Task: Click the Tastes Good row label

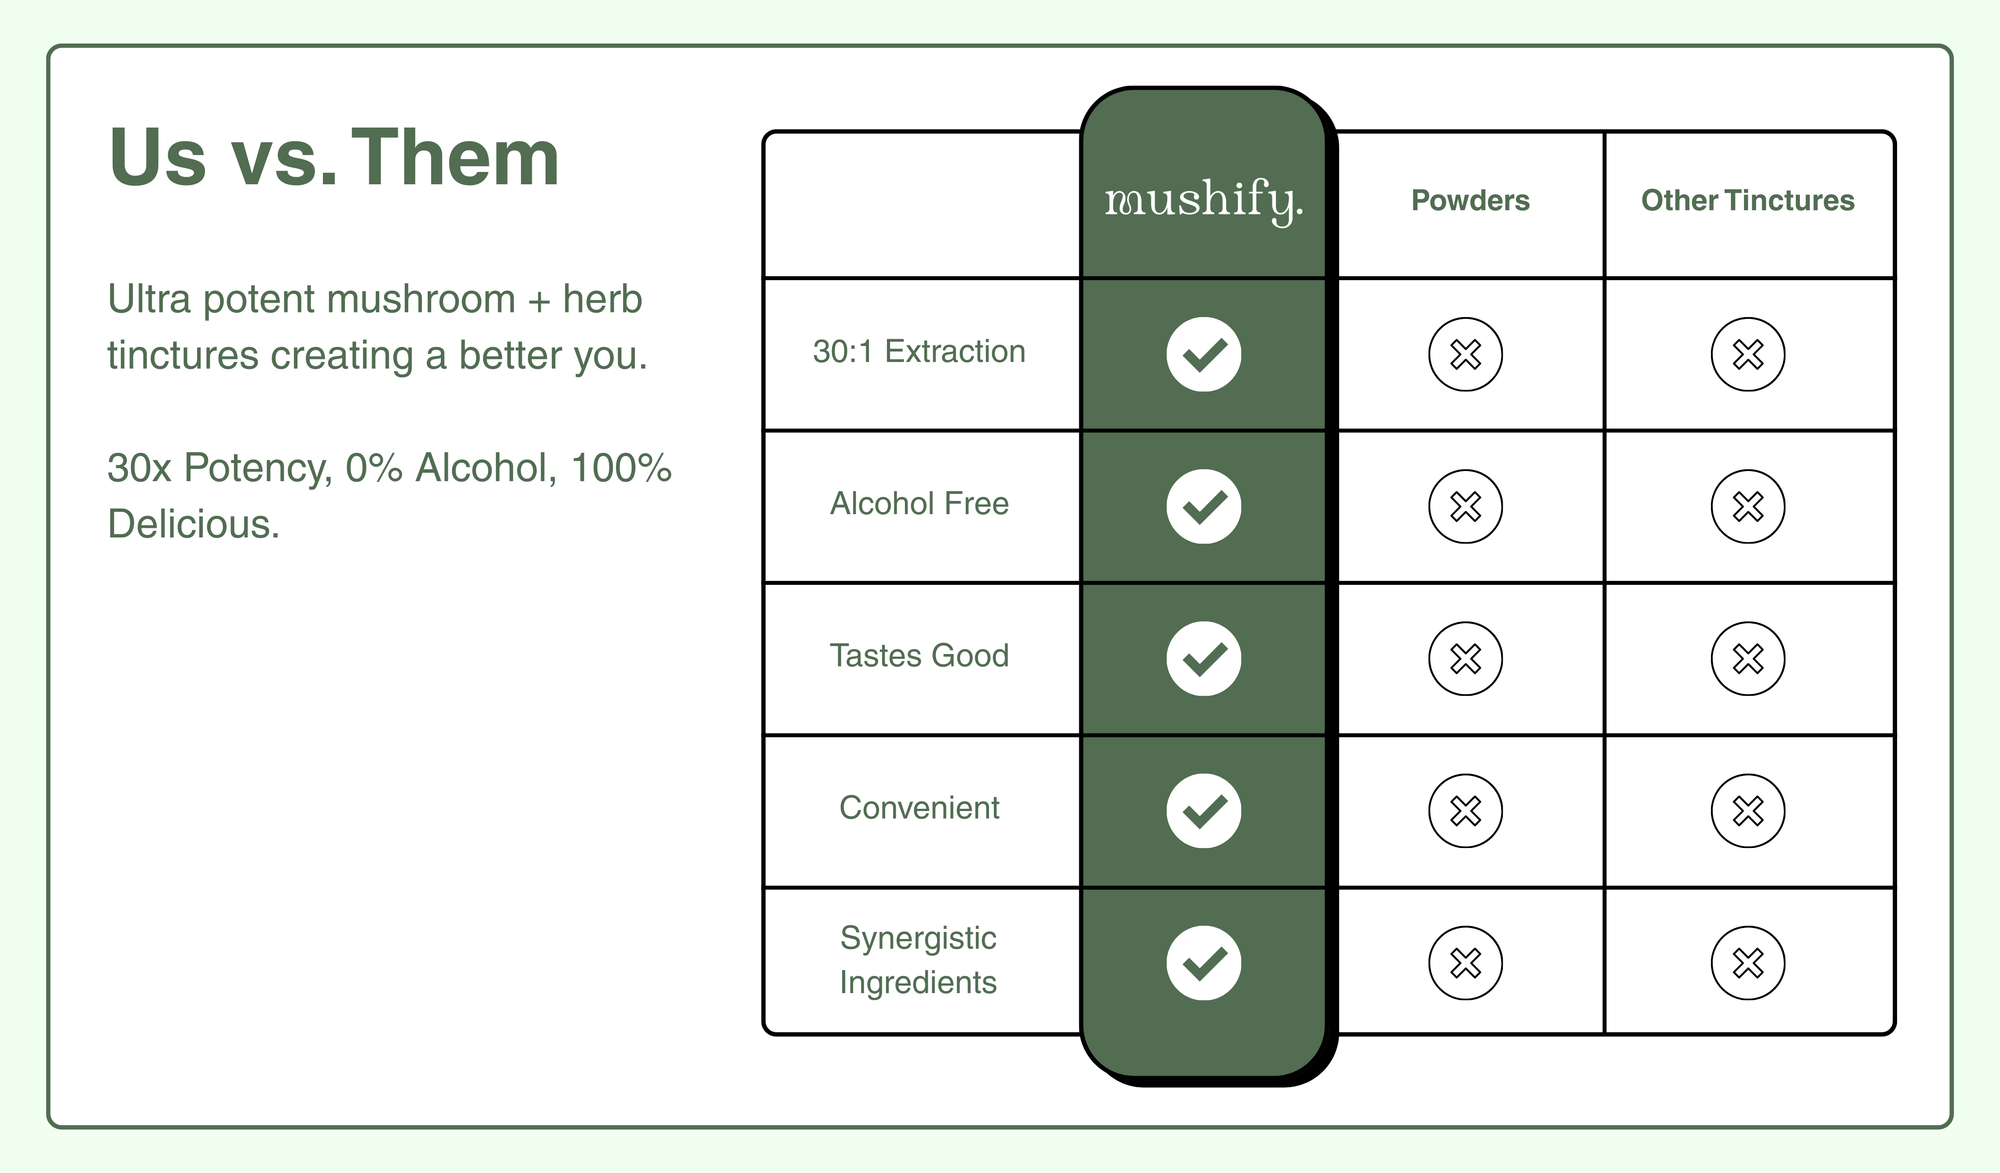Action: tap(919, 656)
